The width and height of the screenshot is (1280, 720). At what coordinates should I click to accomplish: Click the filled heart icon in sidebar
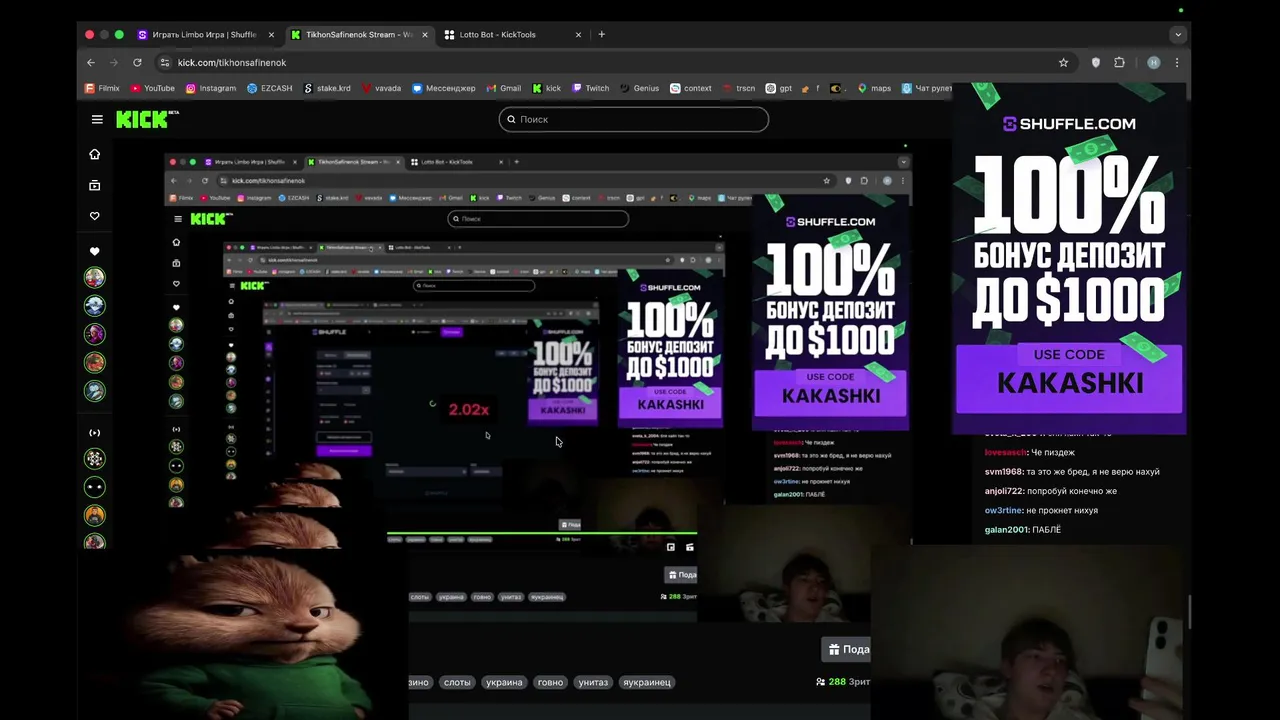(95, 251)
